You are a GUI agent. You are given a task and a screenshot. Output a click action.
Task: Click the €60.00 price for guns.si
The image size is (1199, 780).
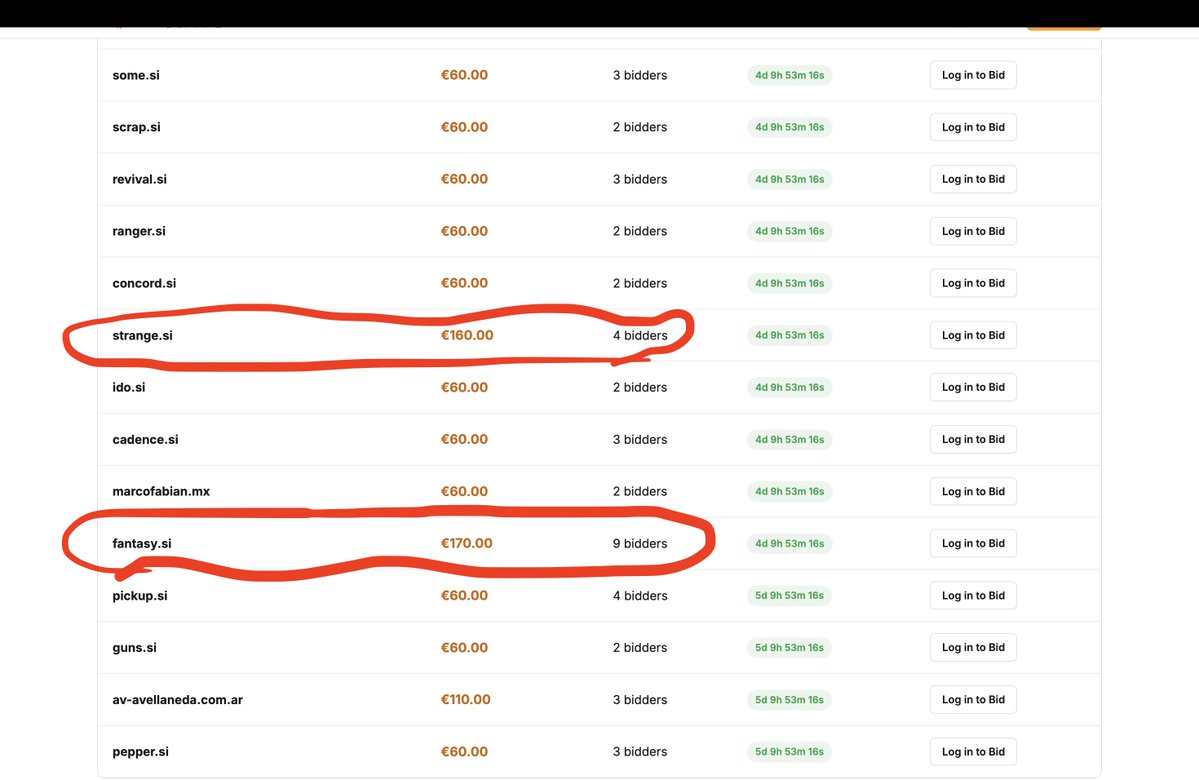(x=464, y=647)
